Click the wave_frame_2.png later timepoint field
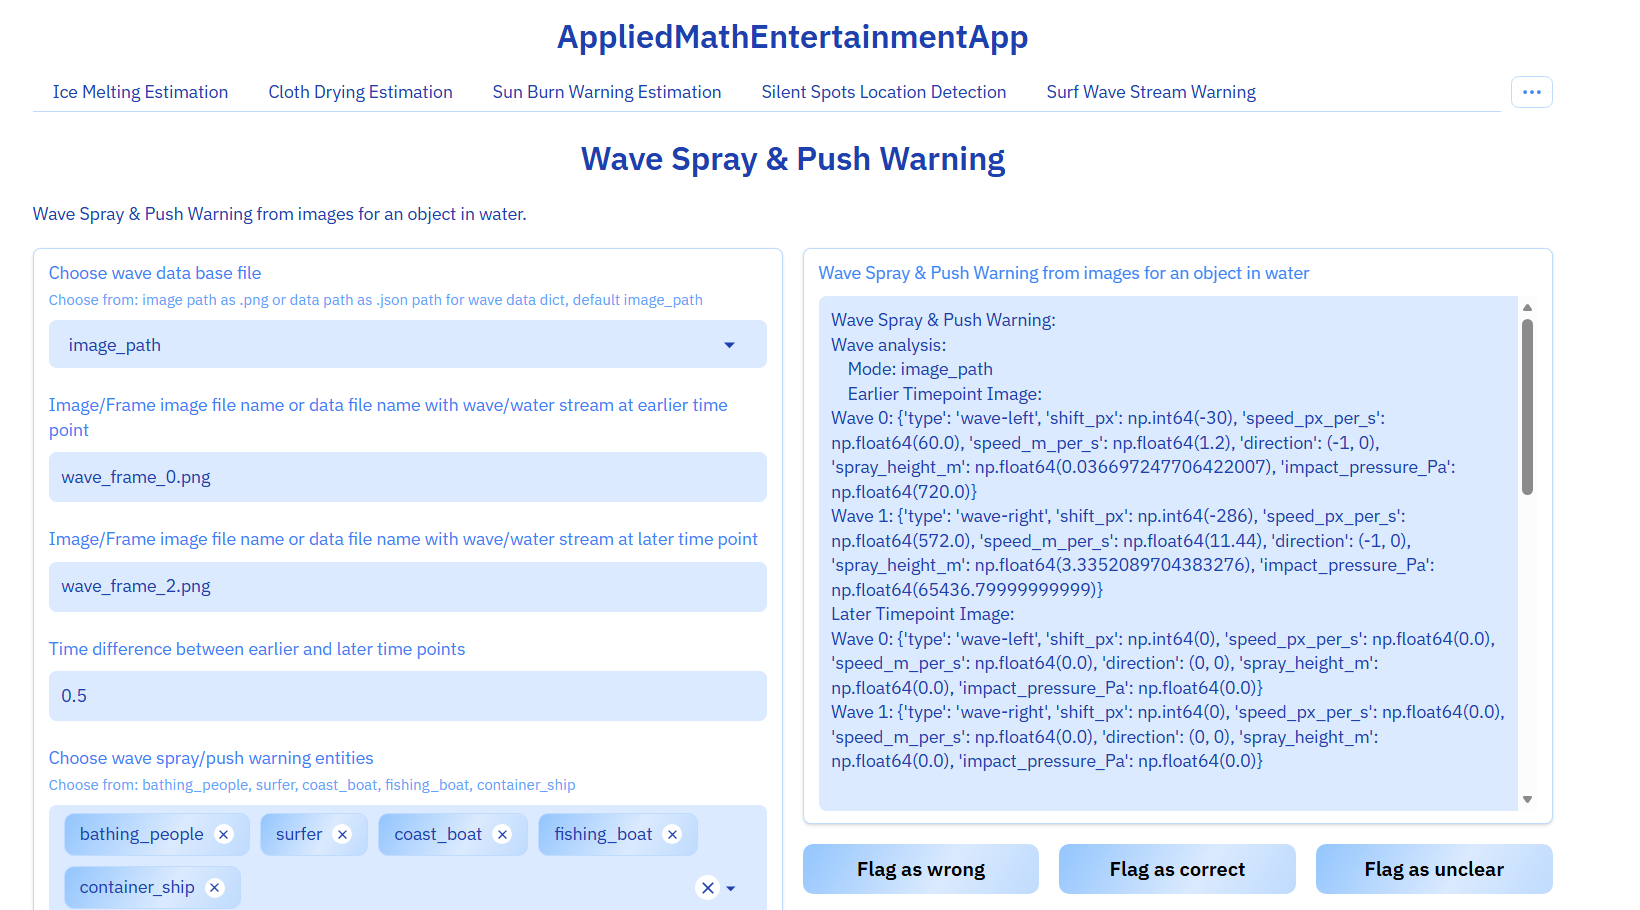This screenshot has height=910, width=1640. pos(407,587)
